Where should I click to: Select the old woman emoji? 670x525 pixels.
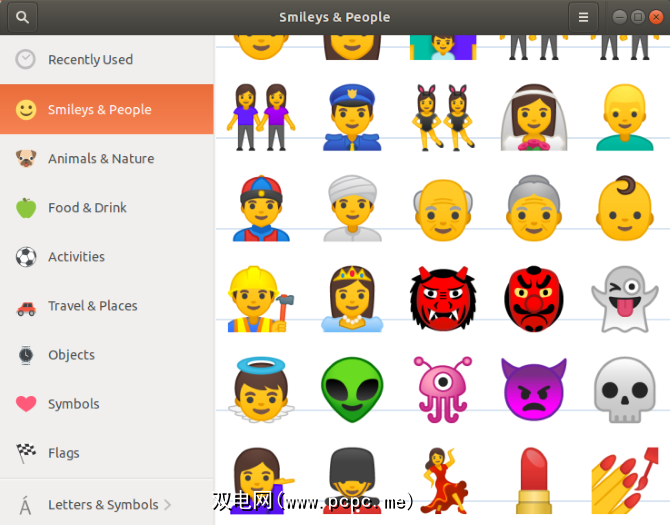tap(534, 208)
